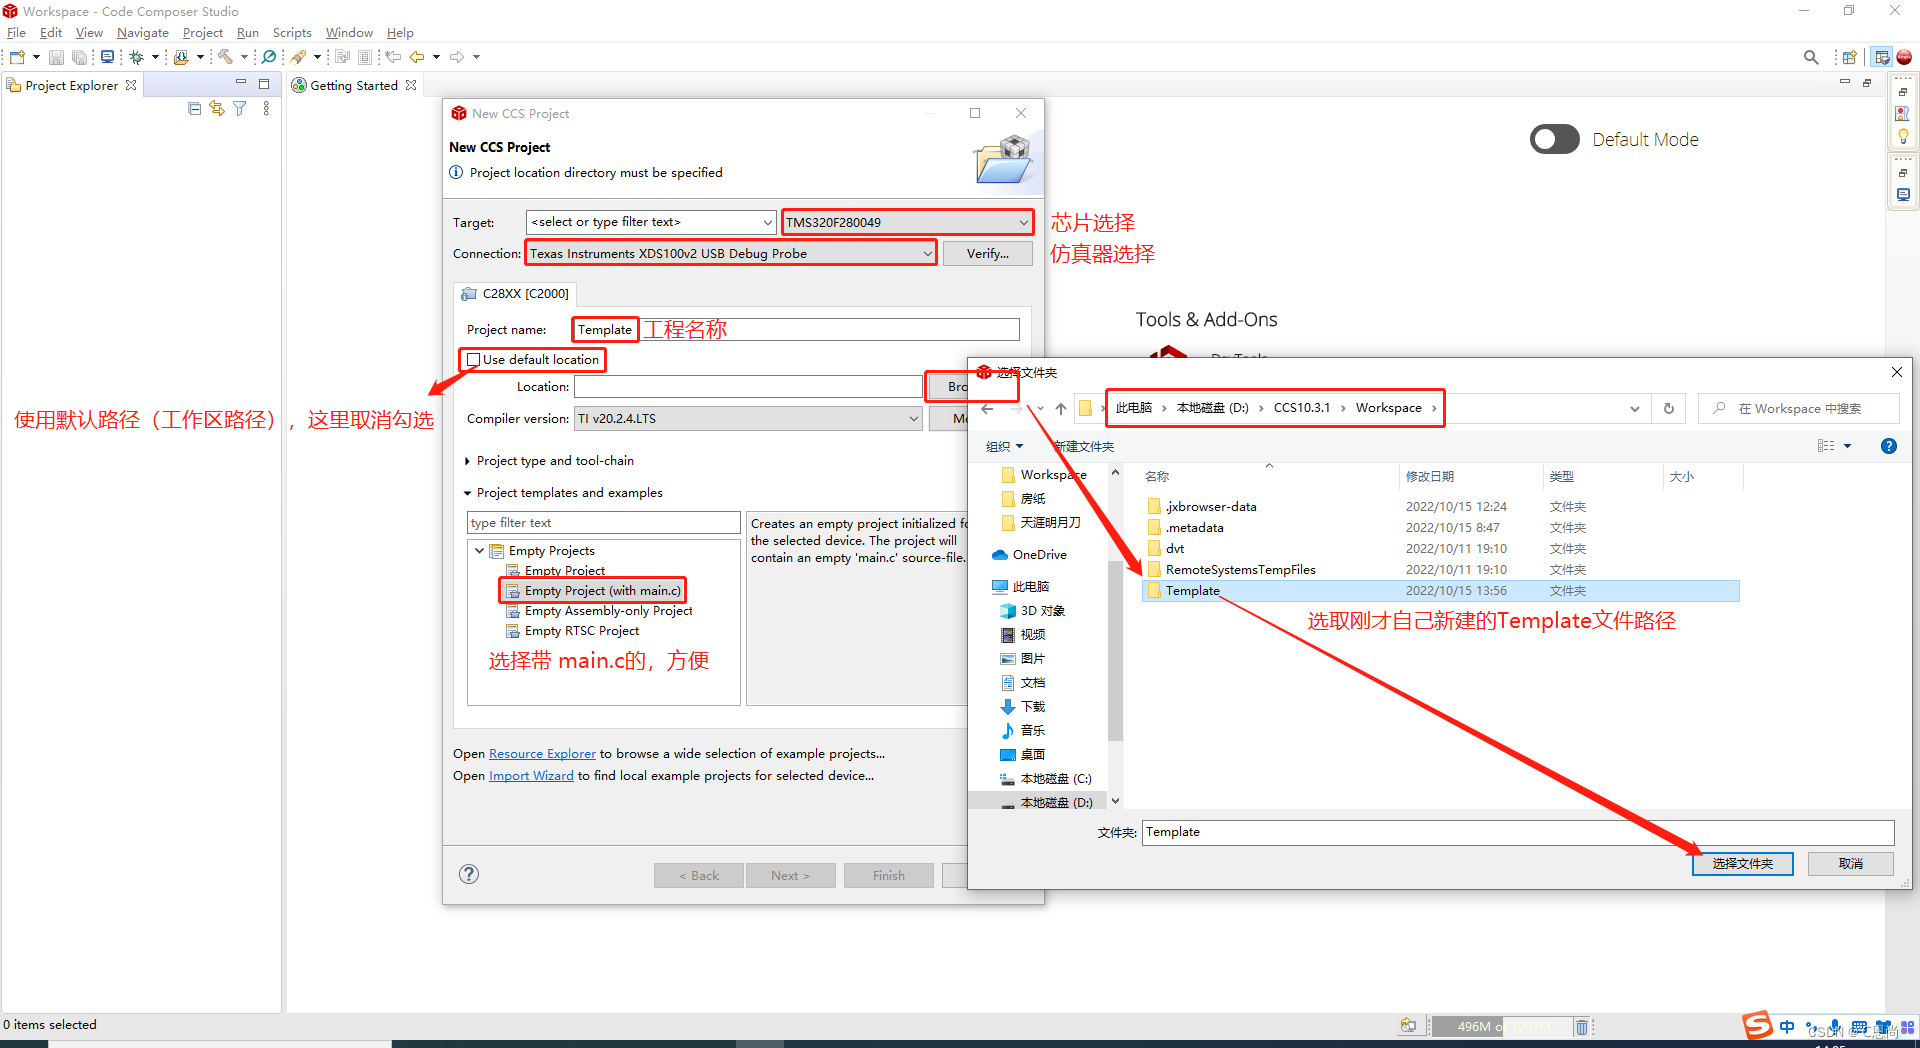Toggle the Default Mode switch

point(1554,139)
